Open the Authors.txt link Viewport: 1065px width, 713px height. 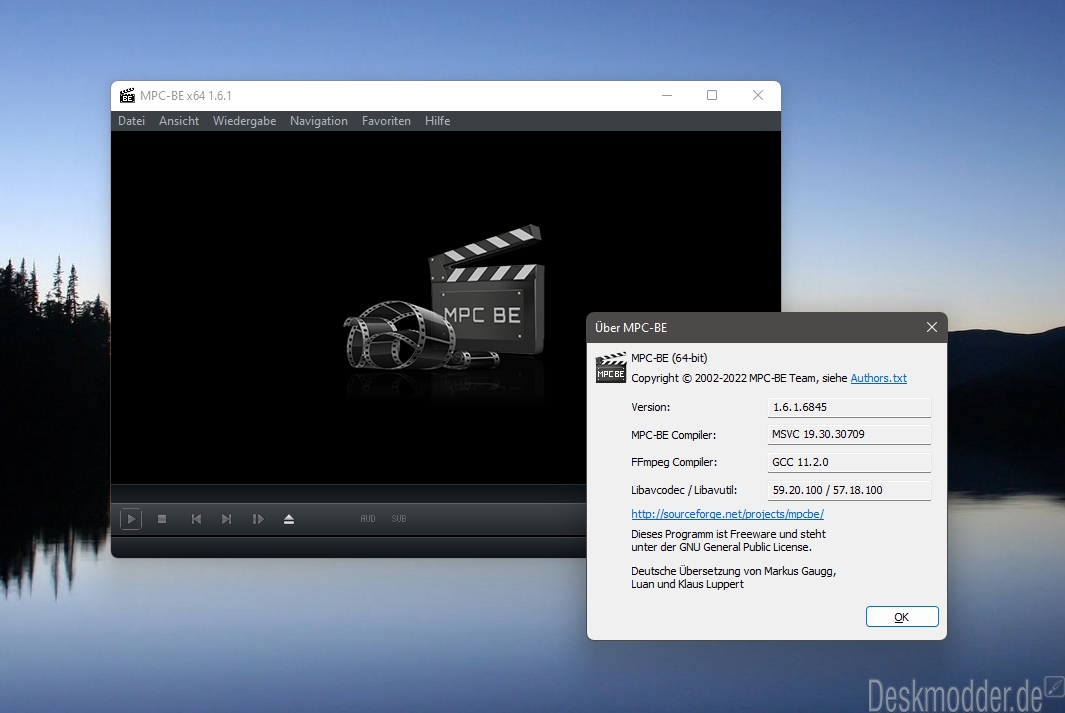(x=878, y=378)
